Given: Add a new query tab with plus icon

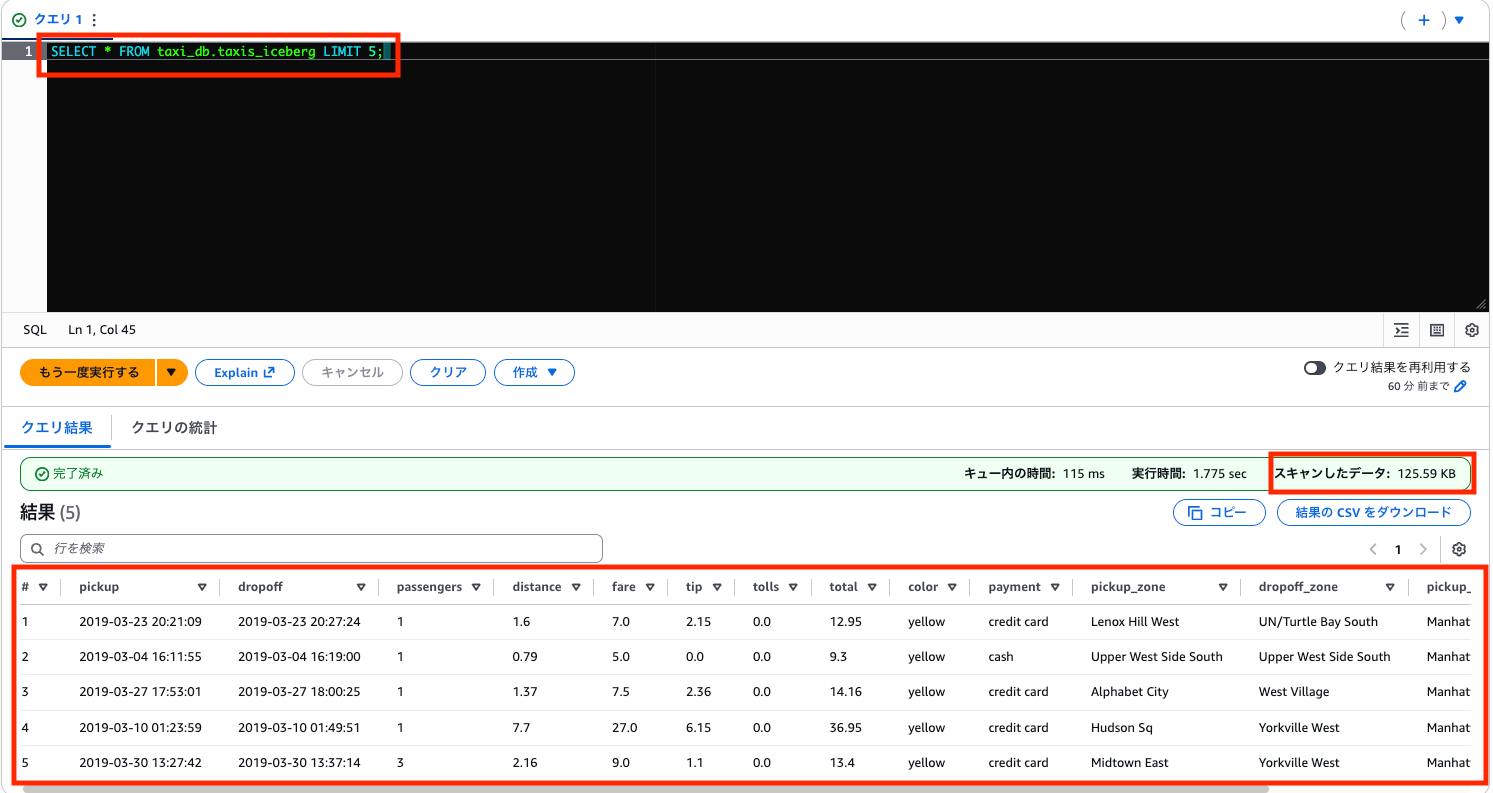Looking at the screenshot, I should [1424, 20].
